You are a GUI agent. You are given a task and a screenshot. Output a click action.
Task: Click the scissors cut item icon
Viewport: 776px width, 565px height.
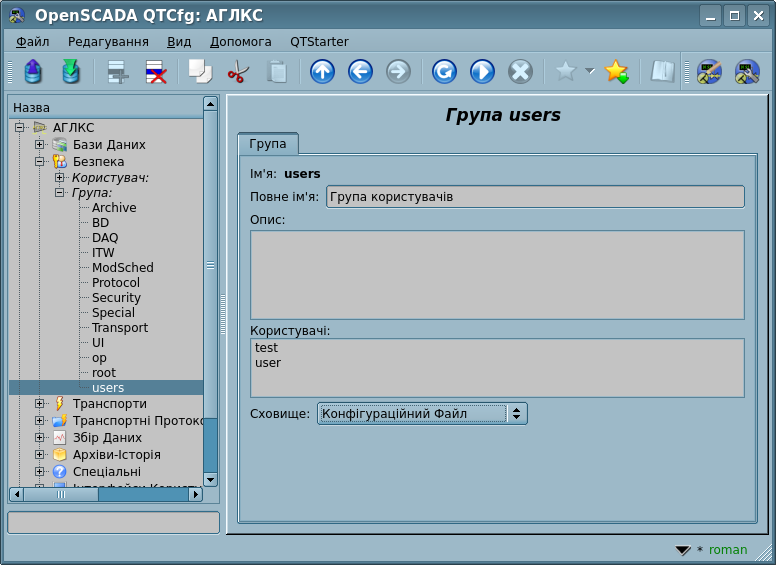tap(238, 72)
